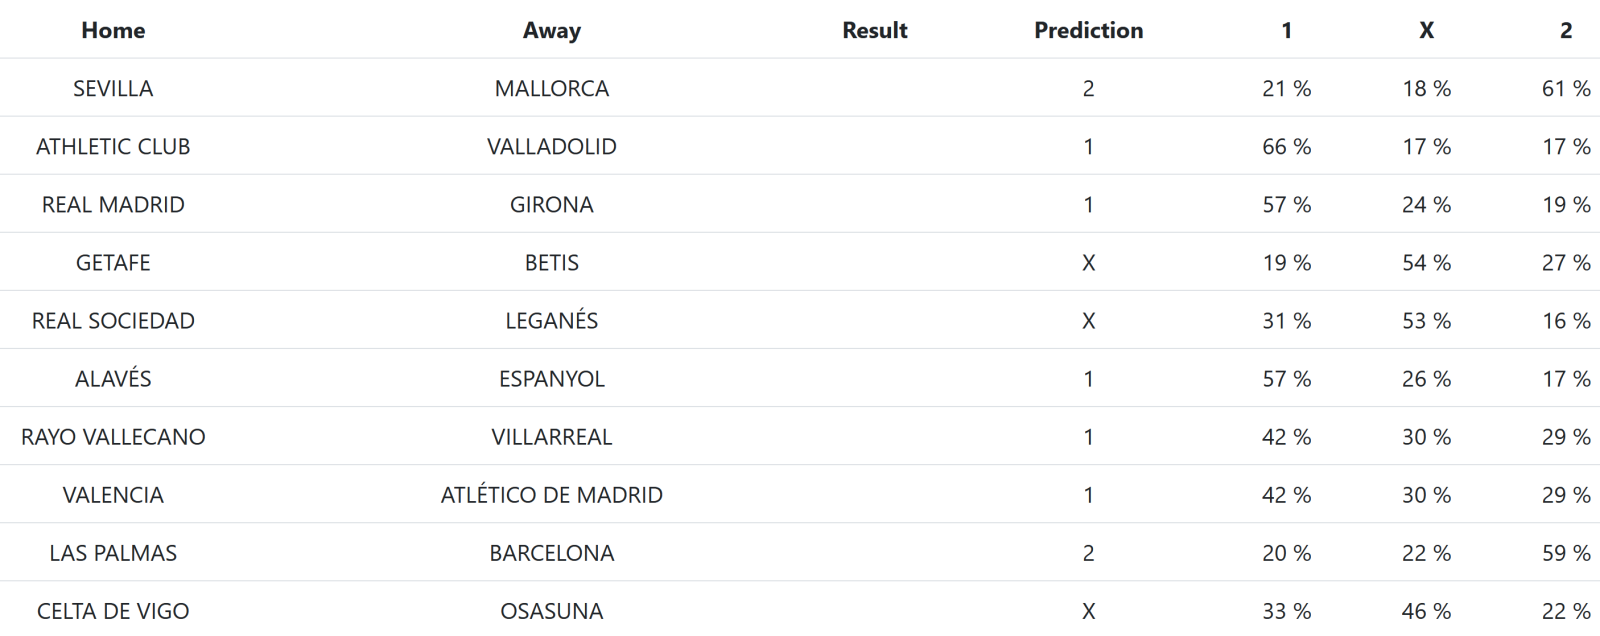Select the SEVILLA home team cell

113,88
